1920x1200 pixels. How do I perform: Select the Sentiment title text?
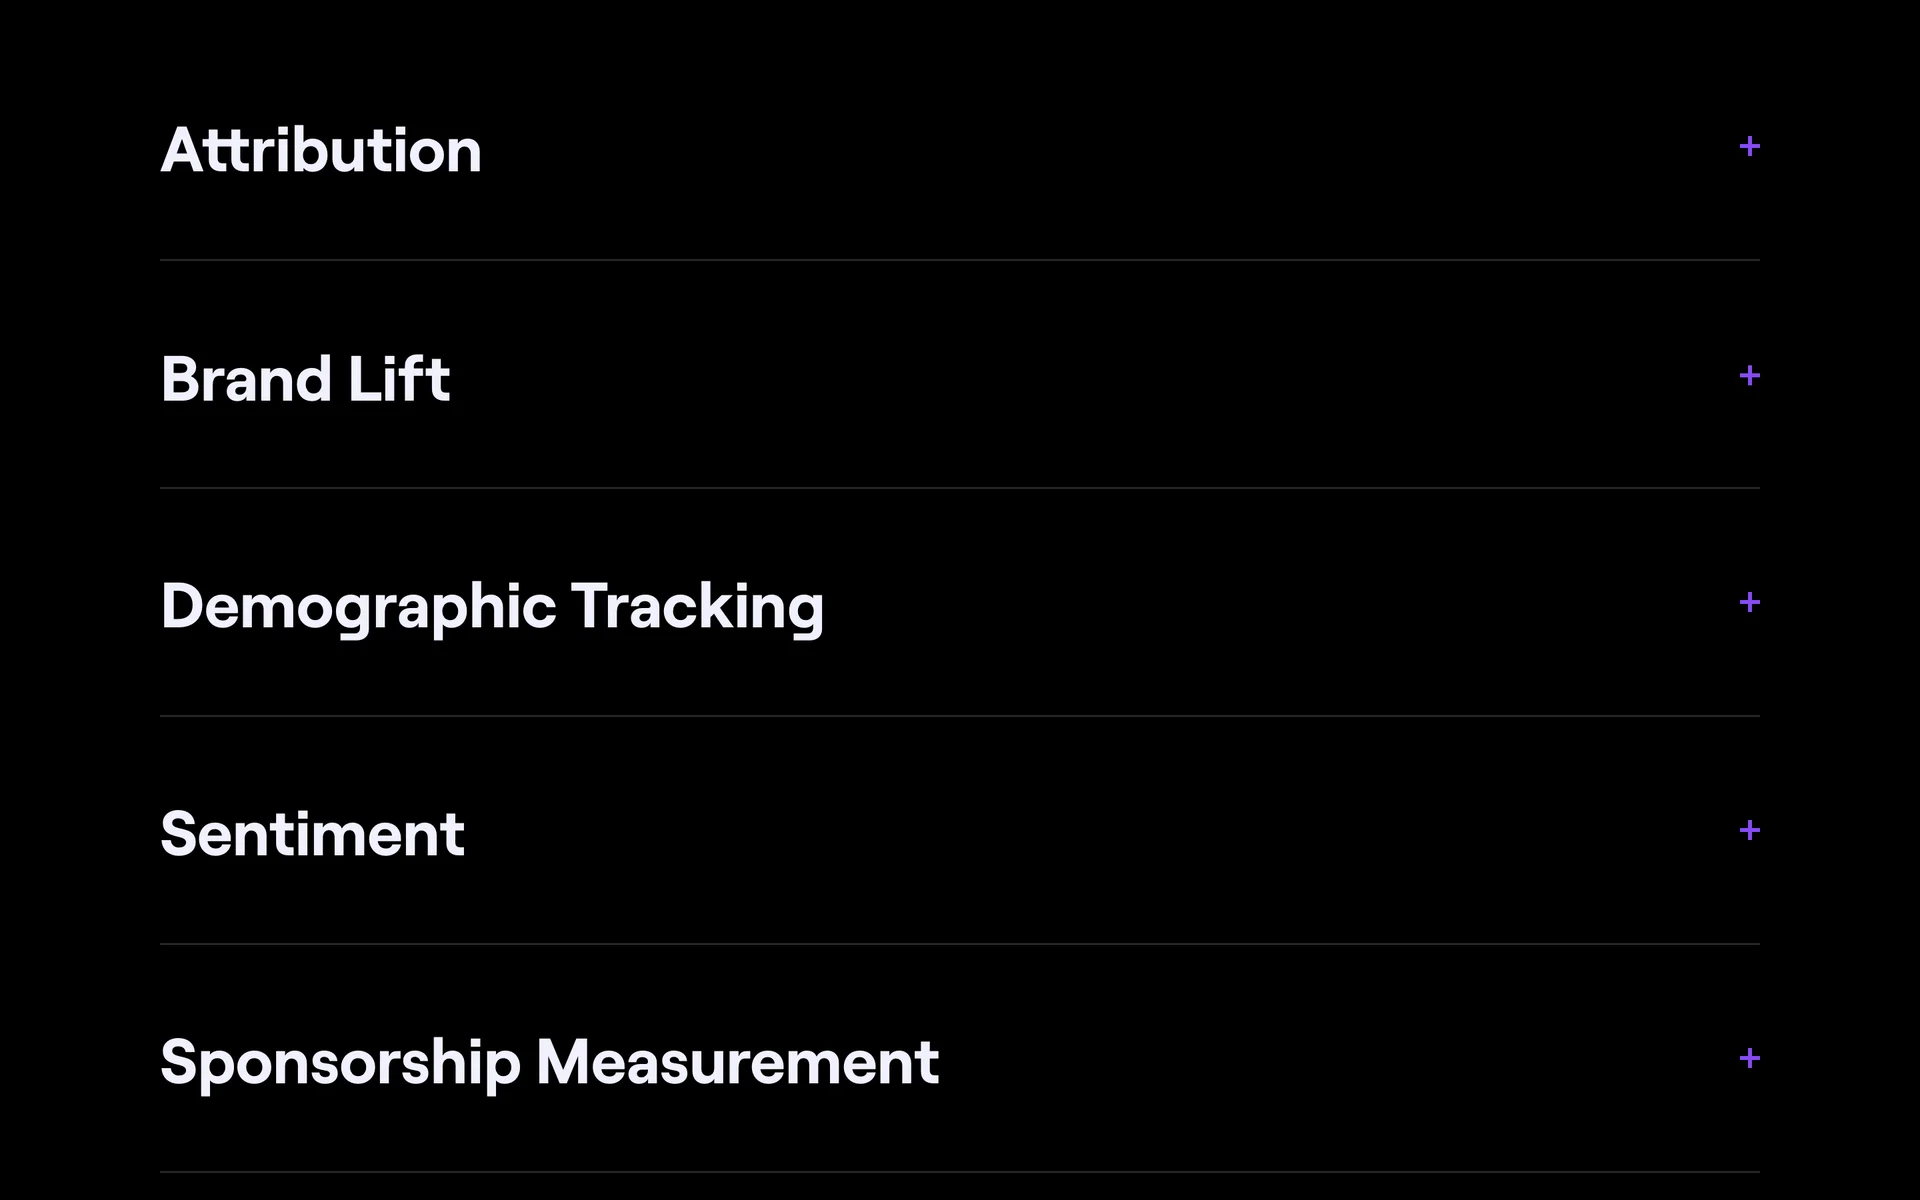pyautogui.click(x=312, y=834)
